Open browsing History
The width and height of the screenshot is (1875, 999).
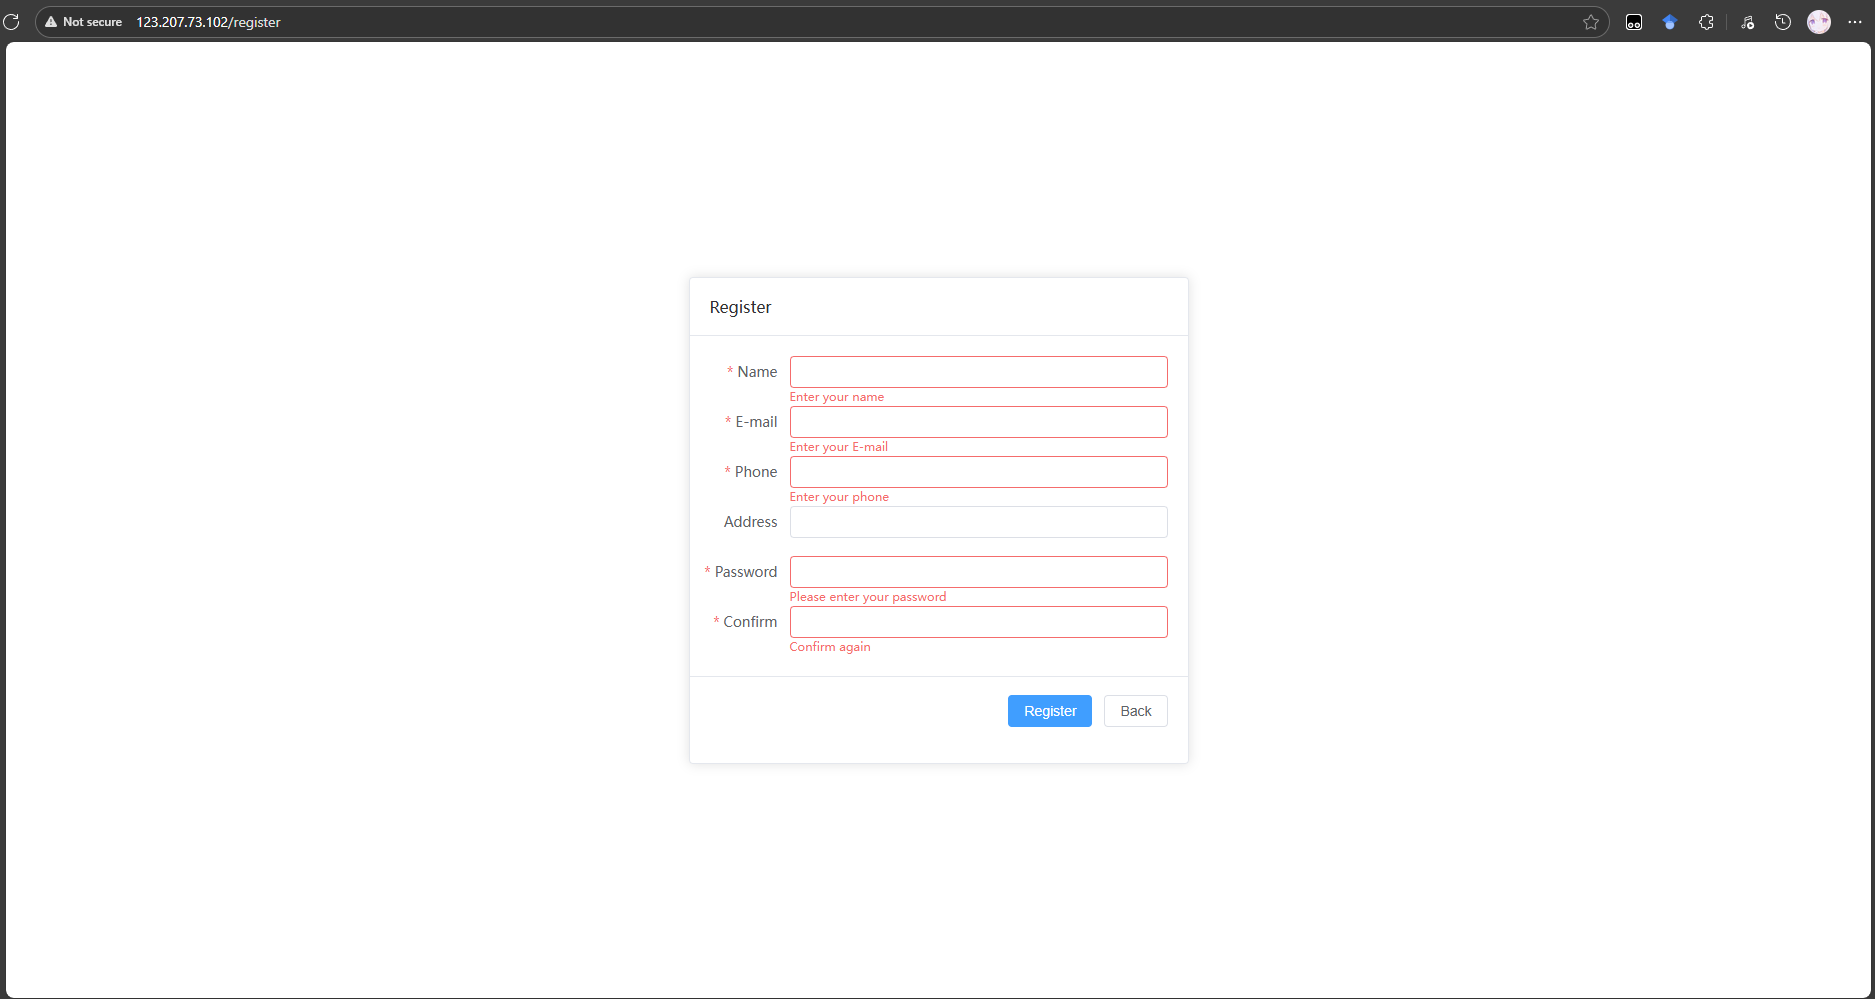(x=1782, y=21)
